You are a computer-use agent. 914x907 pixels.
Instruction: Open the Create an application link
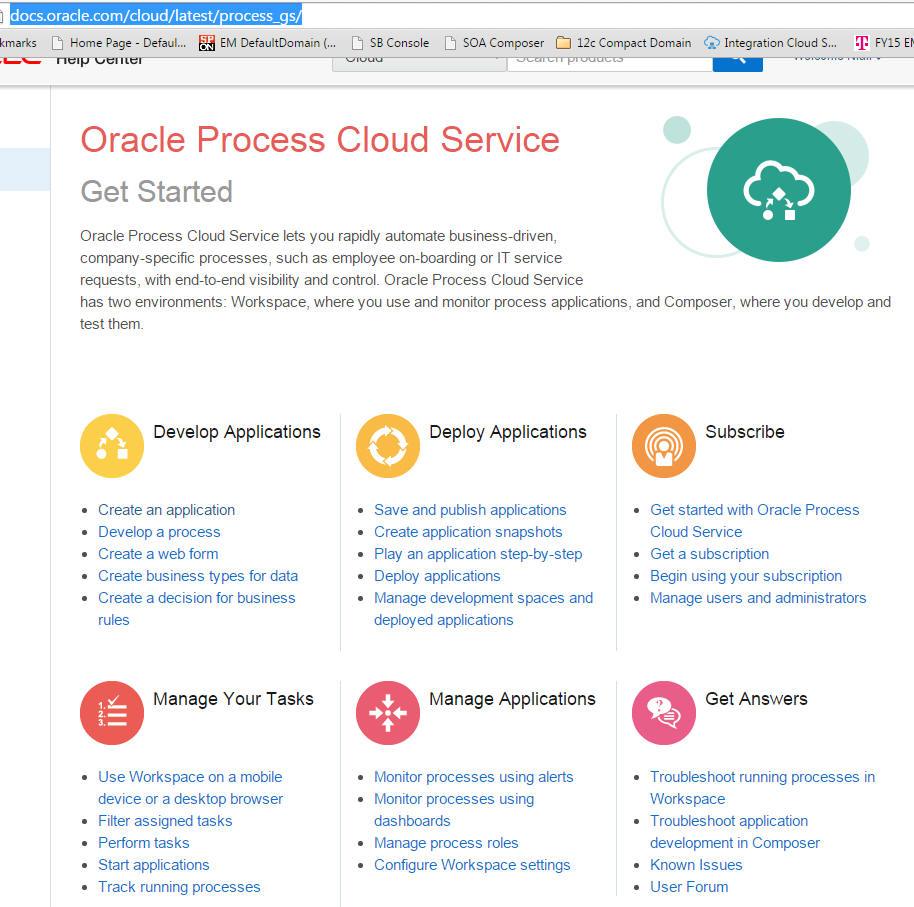point(166,510)
